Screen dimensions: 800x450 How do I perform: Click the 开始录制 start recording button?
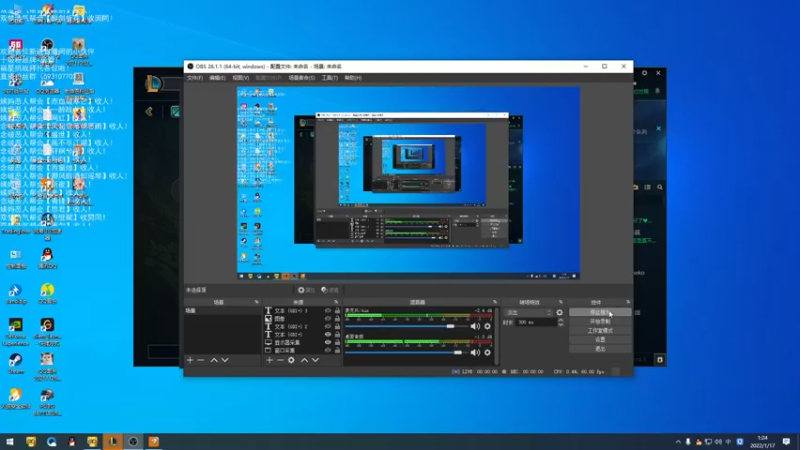pyautogui.click(x=600, y=321)
